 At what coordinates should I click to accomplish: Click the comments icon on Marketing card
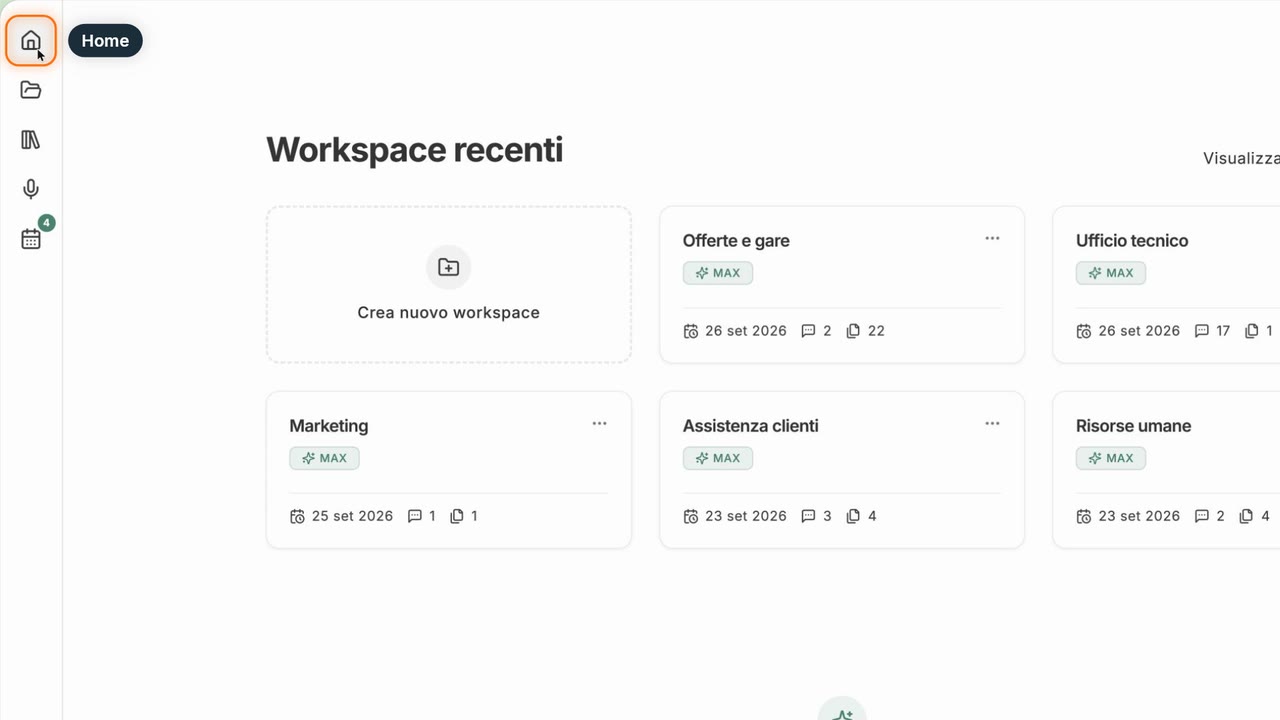(415, 516)
